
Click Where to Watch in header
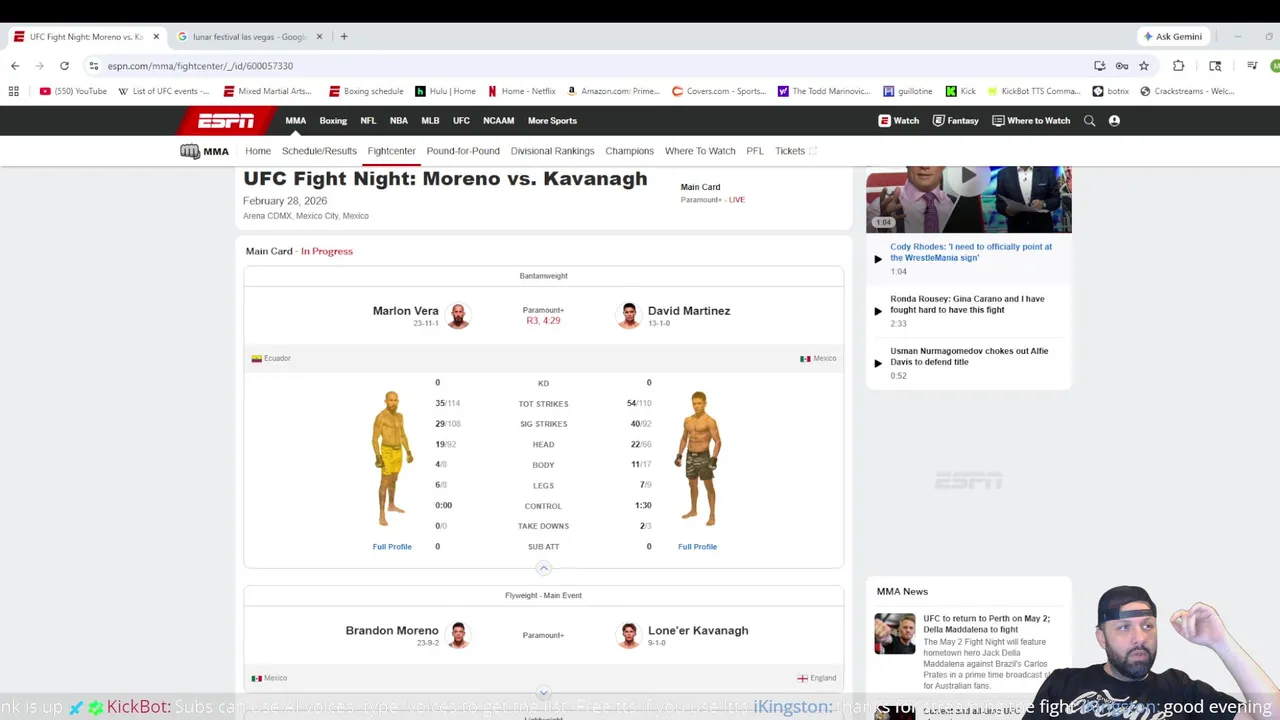tap(1031, 121)
